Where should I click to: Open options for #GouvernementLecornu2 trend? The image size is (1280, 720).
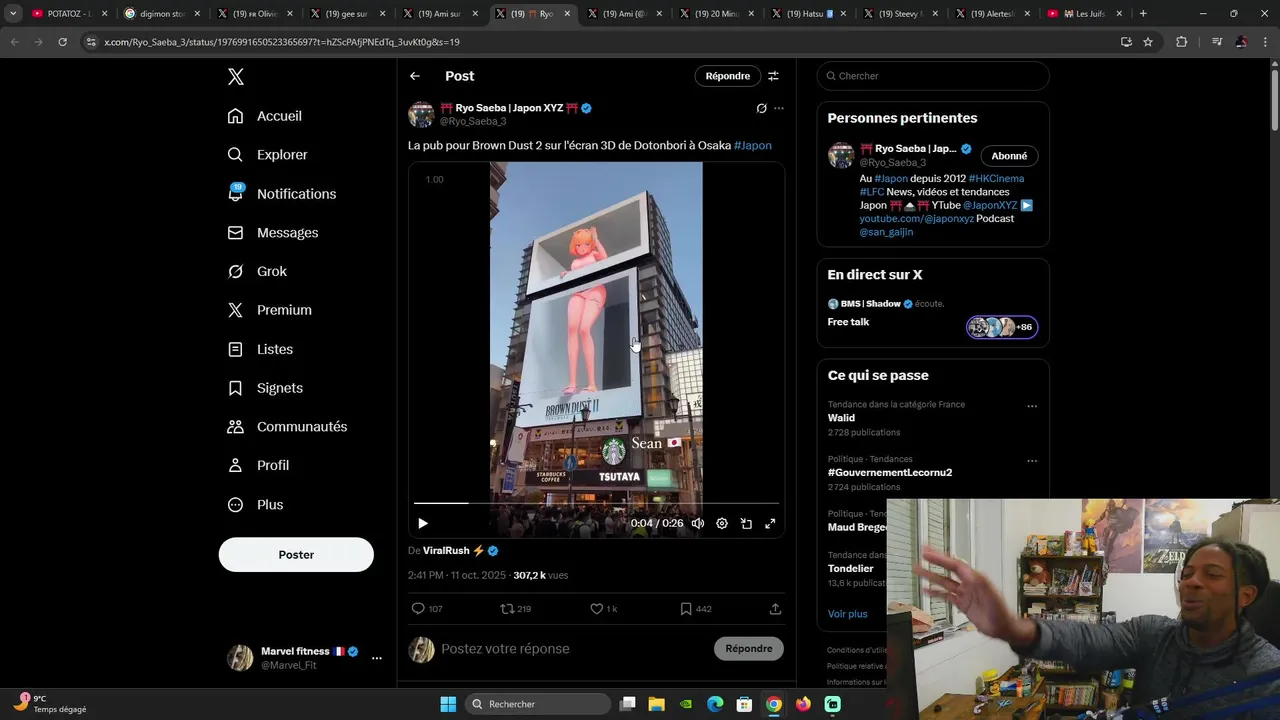pos(1032,461)
